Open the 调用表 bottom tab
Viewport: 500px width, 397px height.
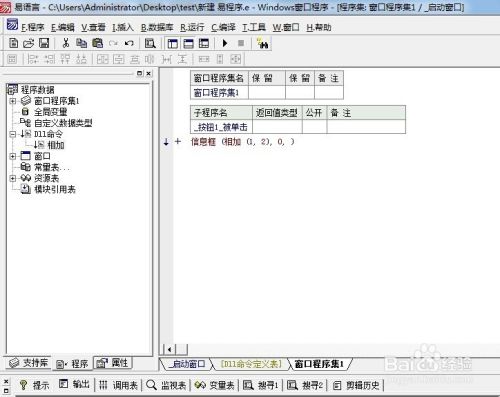point(118,385)
